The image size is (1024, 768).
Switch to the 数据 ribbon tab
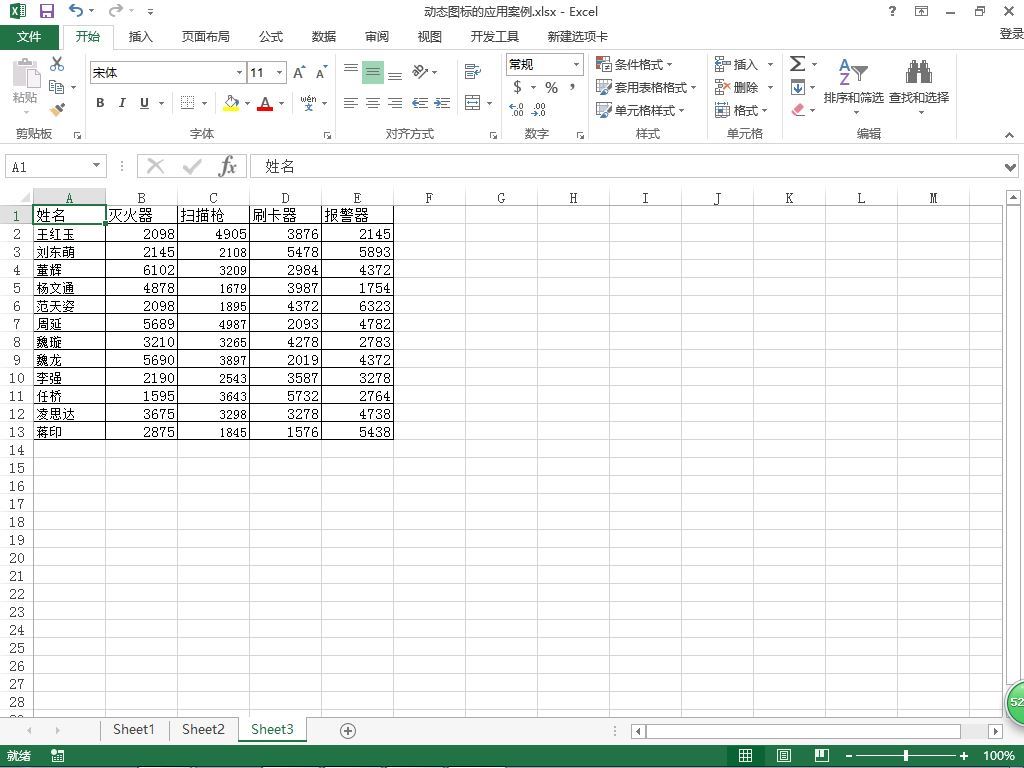click(x=323, y=37)
